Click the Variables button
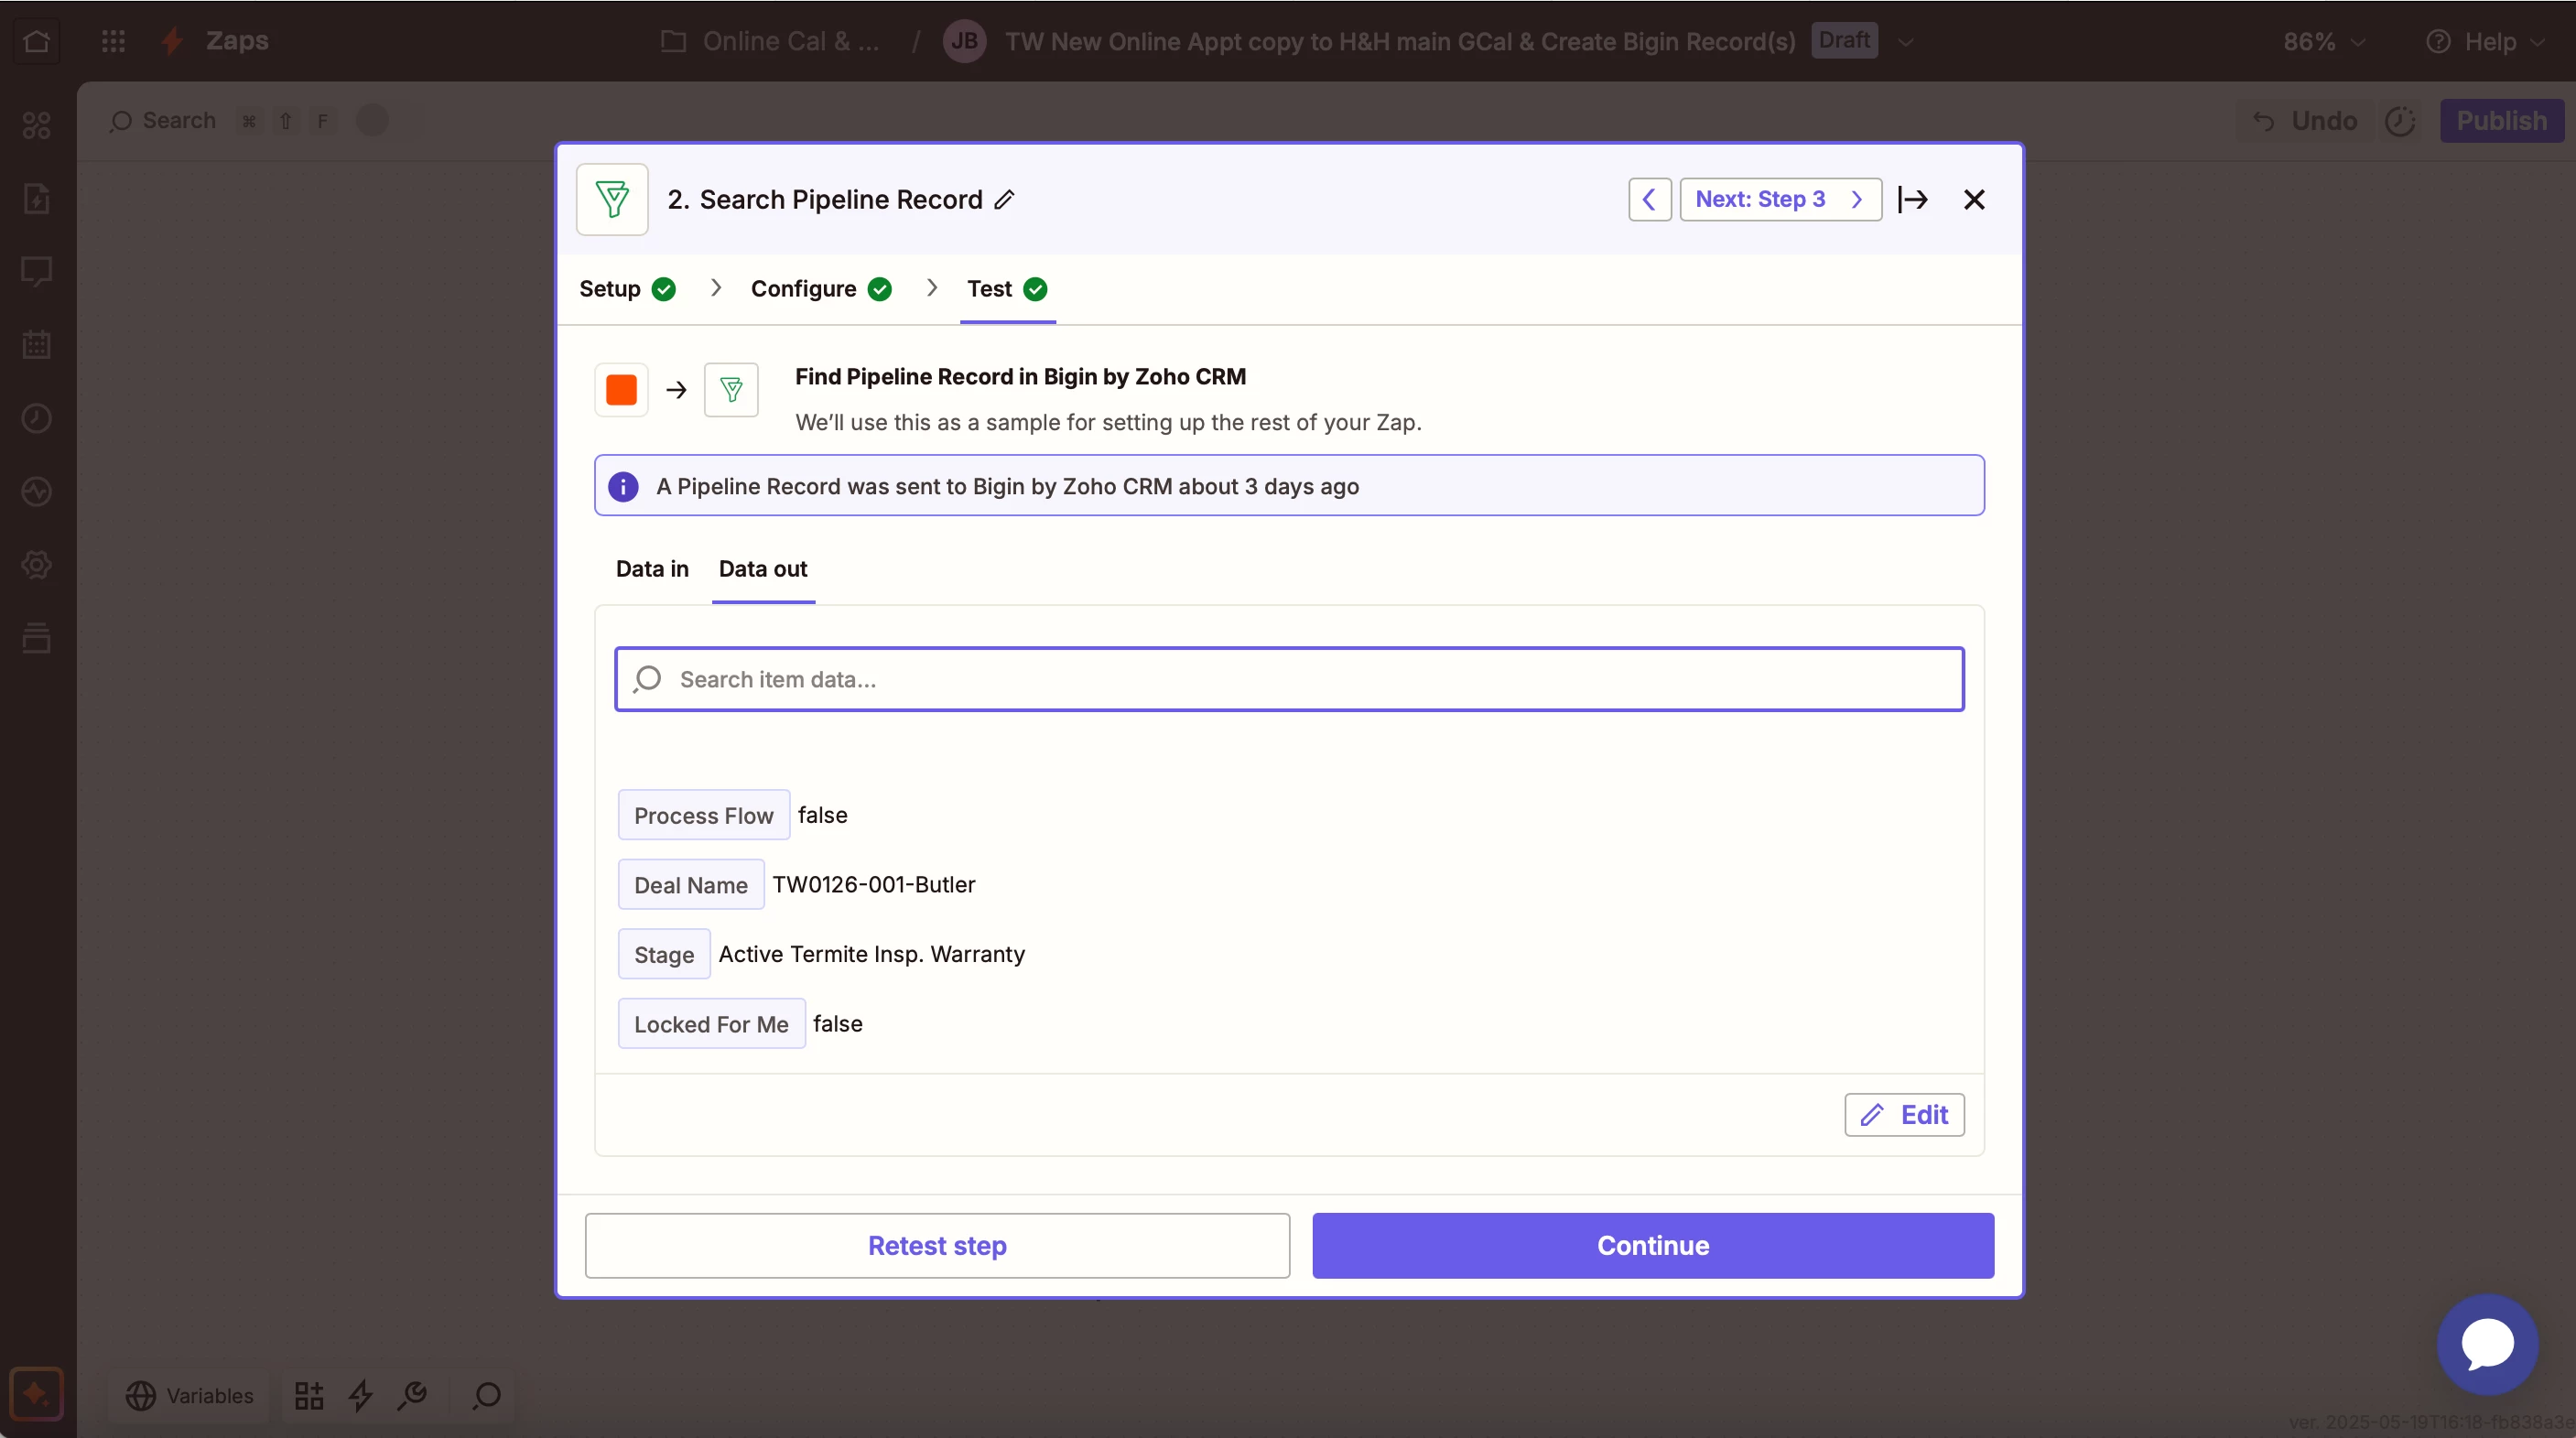This screenshot has width=2576, height=1438. tap(189, 1395)
